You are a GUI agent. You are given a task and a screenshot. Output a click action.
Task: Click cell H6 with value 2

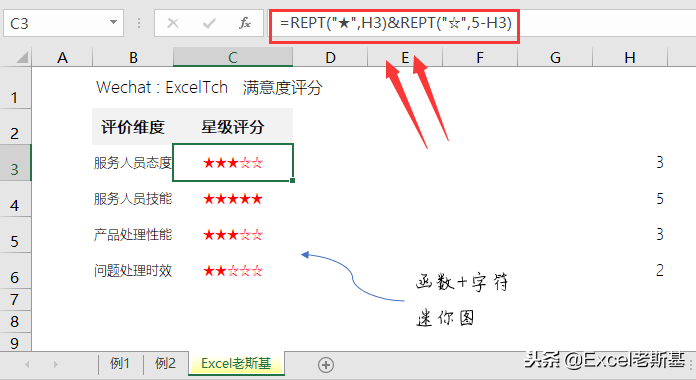[x=629, y=271]
